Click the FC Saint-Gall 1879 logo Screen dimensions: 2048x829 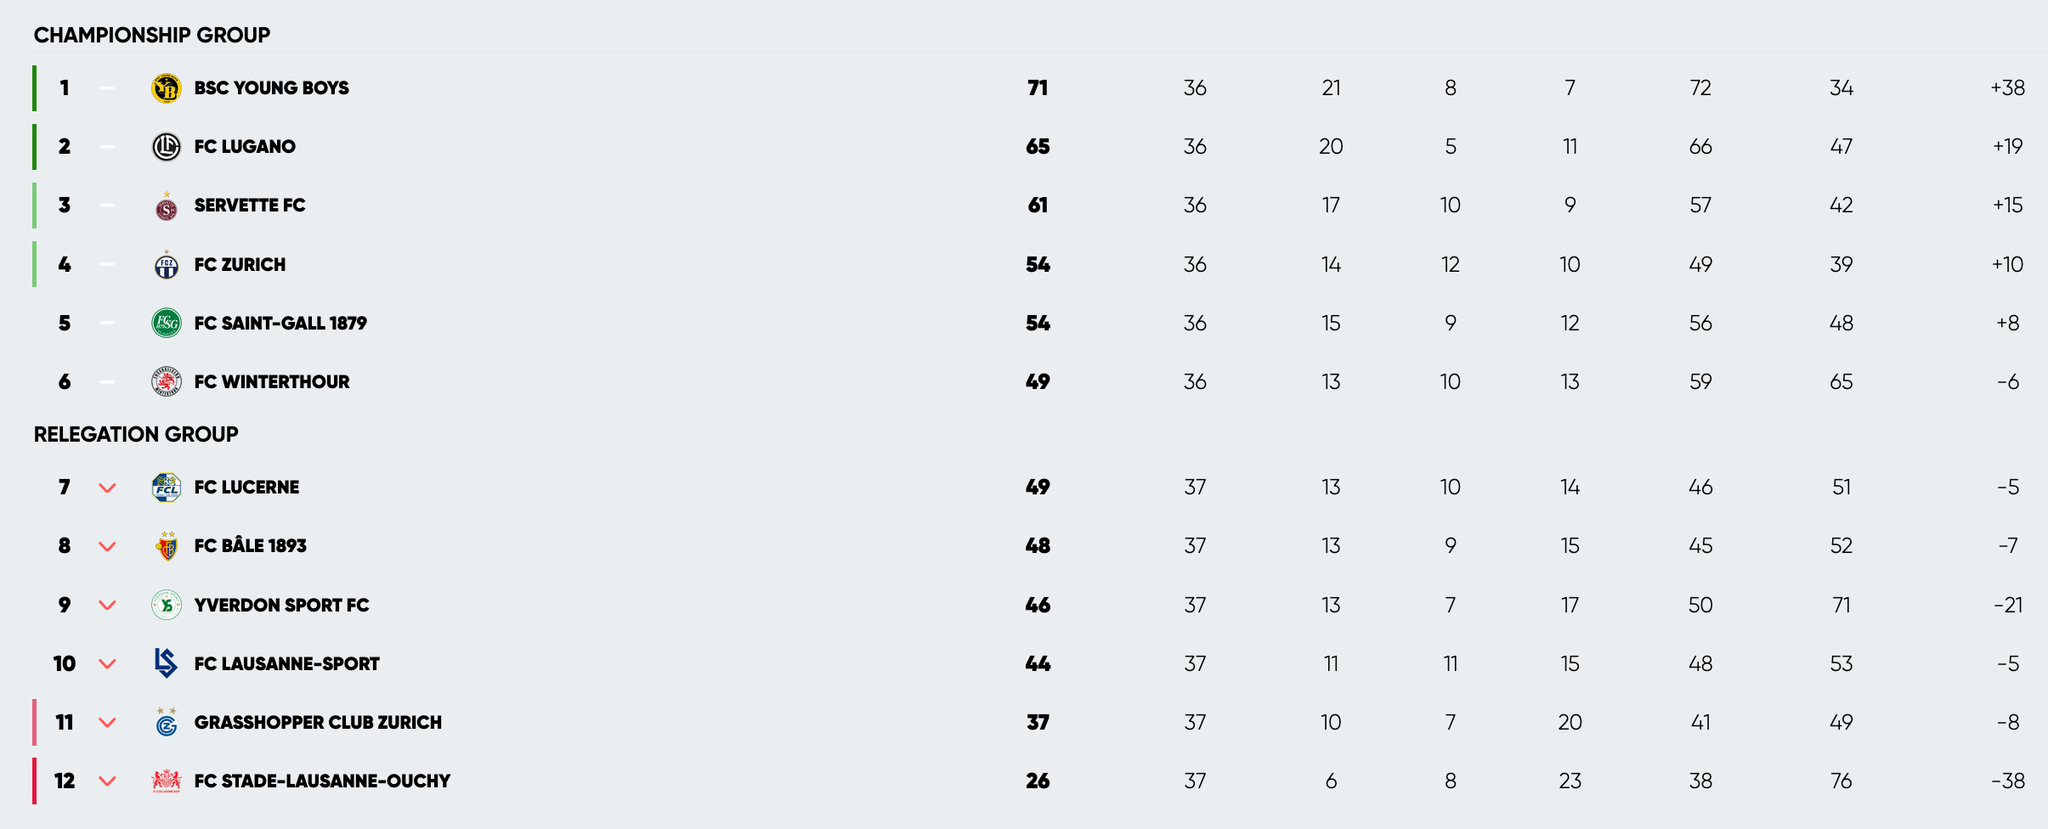pyautogui.click(x=166, y=323)
